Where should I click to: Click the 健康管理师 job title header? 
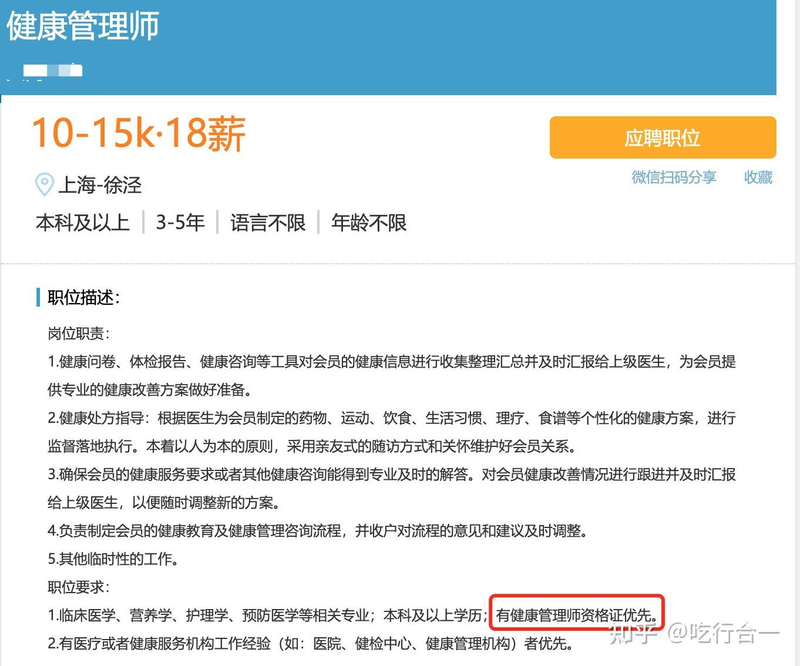point(83,27)
